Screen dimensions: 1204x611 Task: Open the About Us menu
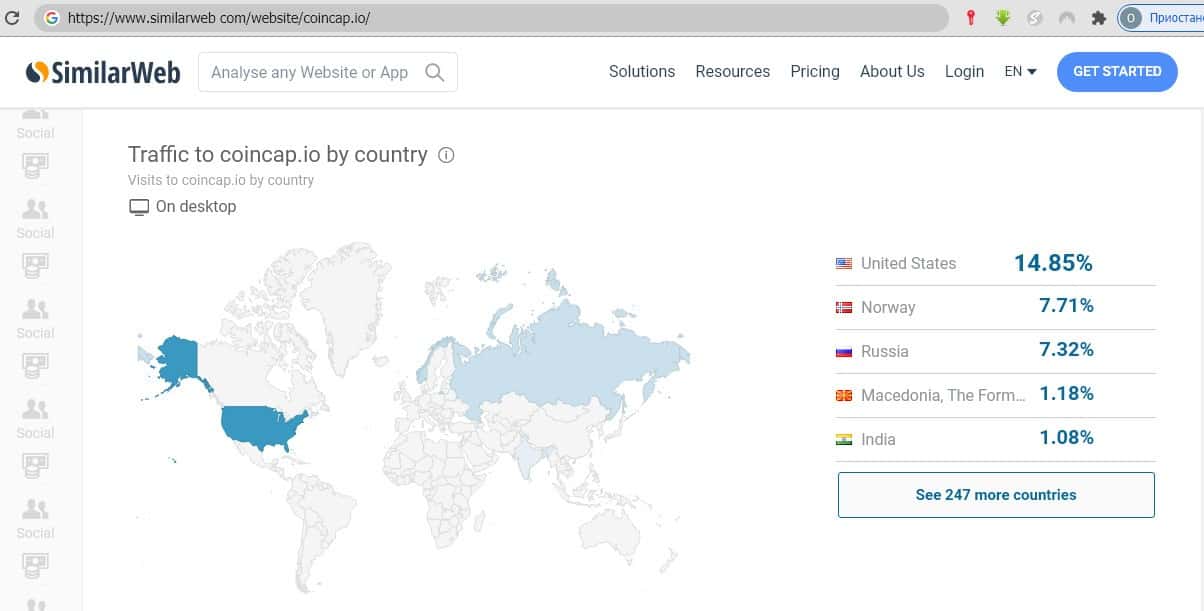point(892,72)
